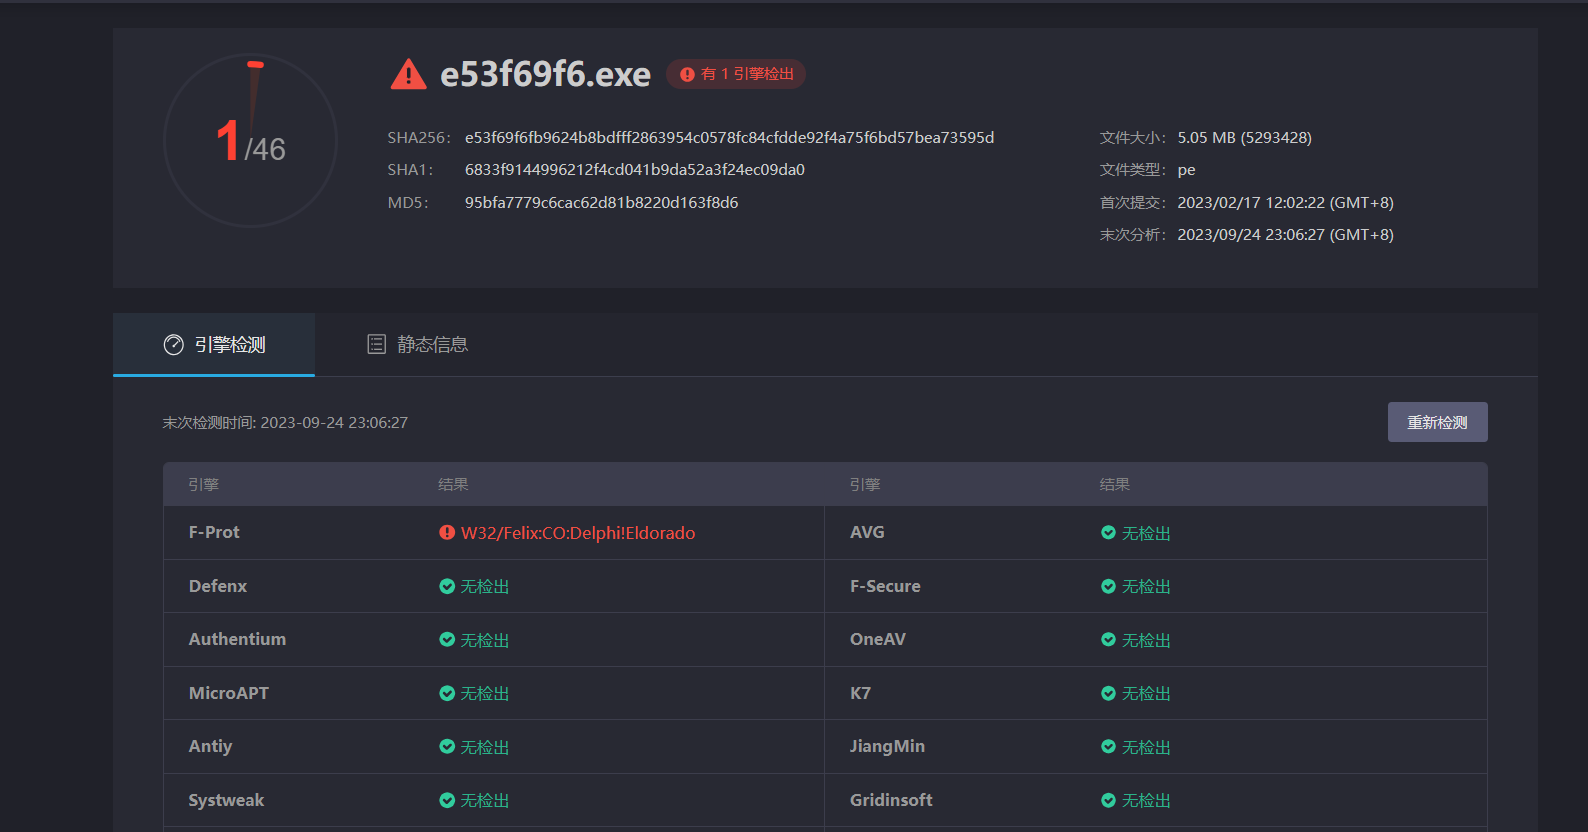Click the green check icon for Systweak
1588x832 pixels.
[x=447, y=800]
